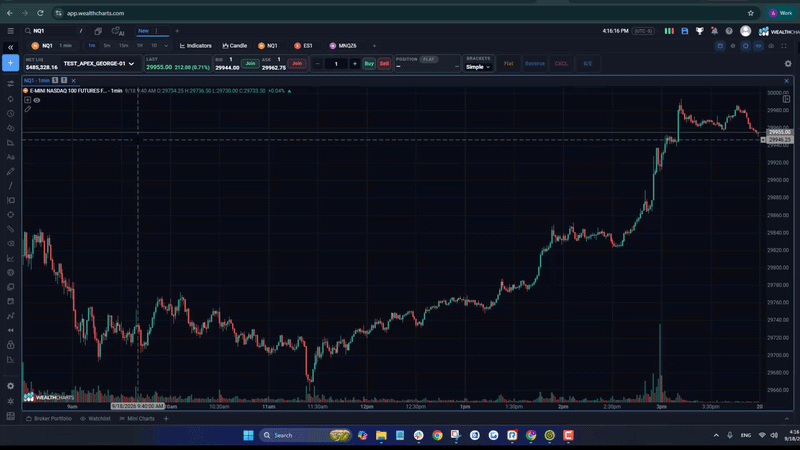The image size is (800, 450).
Task: Open Windows Start menu
Action: 248,435
